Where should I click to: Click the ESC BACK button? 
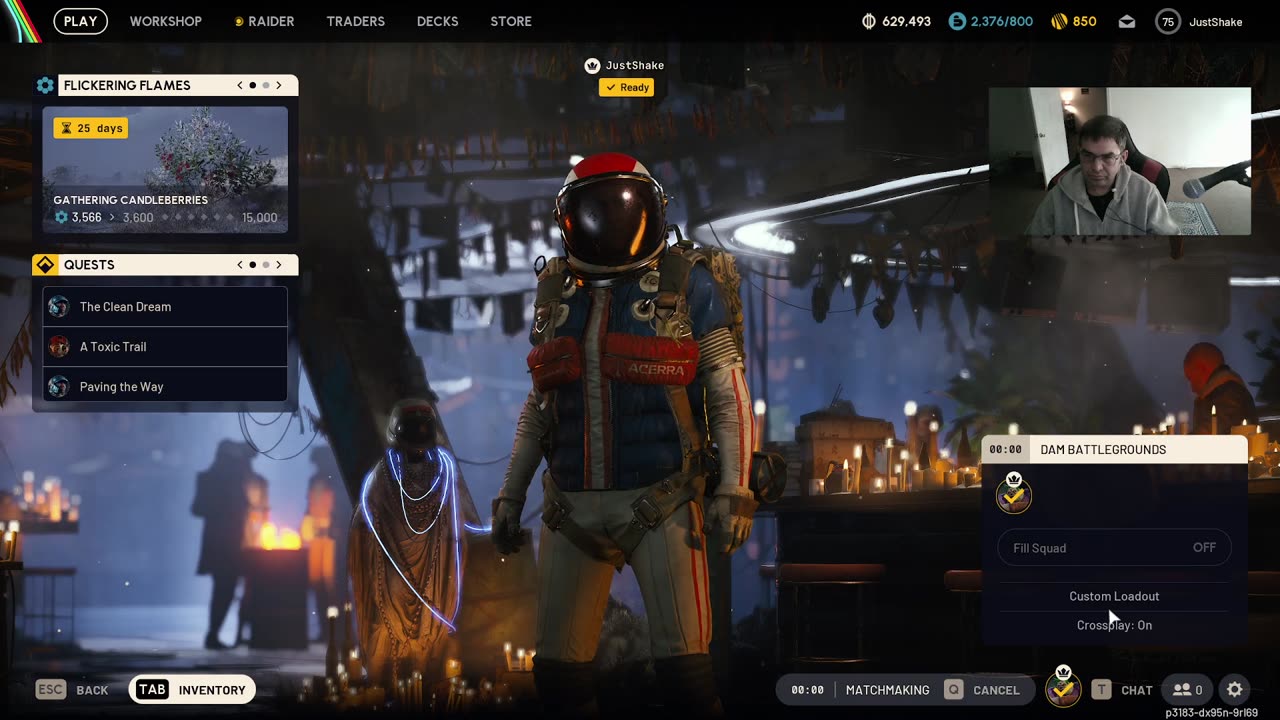tap(72, 690)
